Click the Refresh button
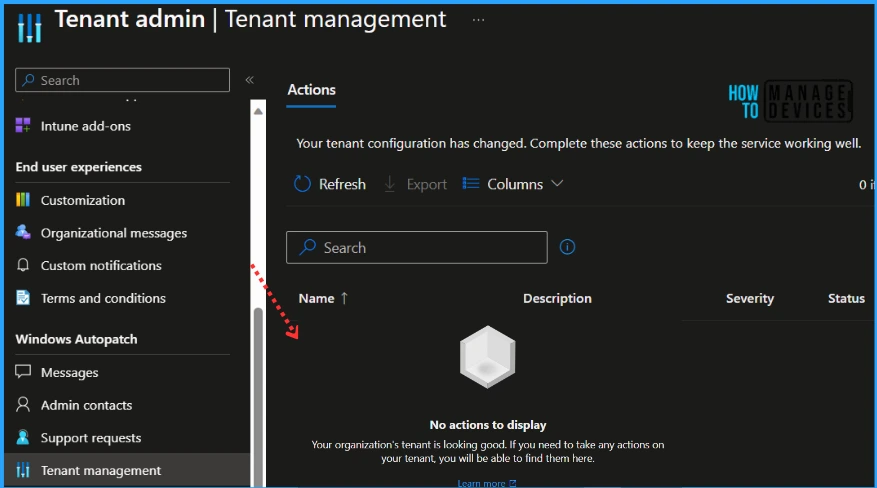 click(x=330, y=184)
